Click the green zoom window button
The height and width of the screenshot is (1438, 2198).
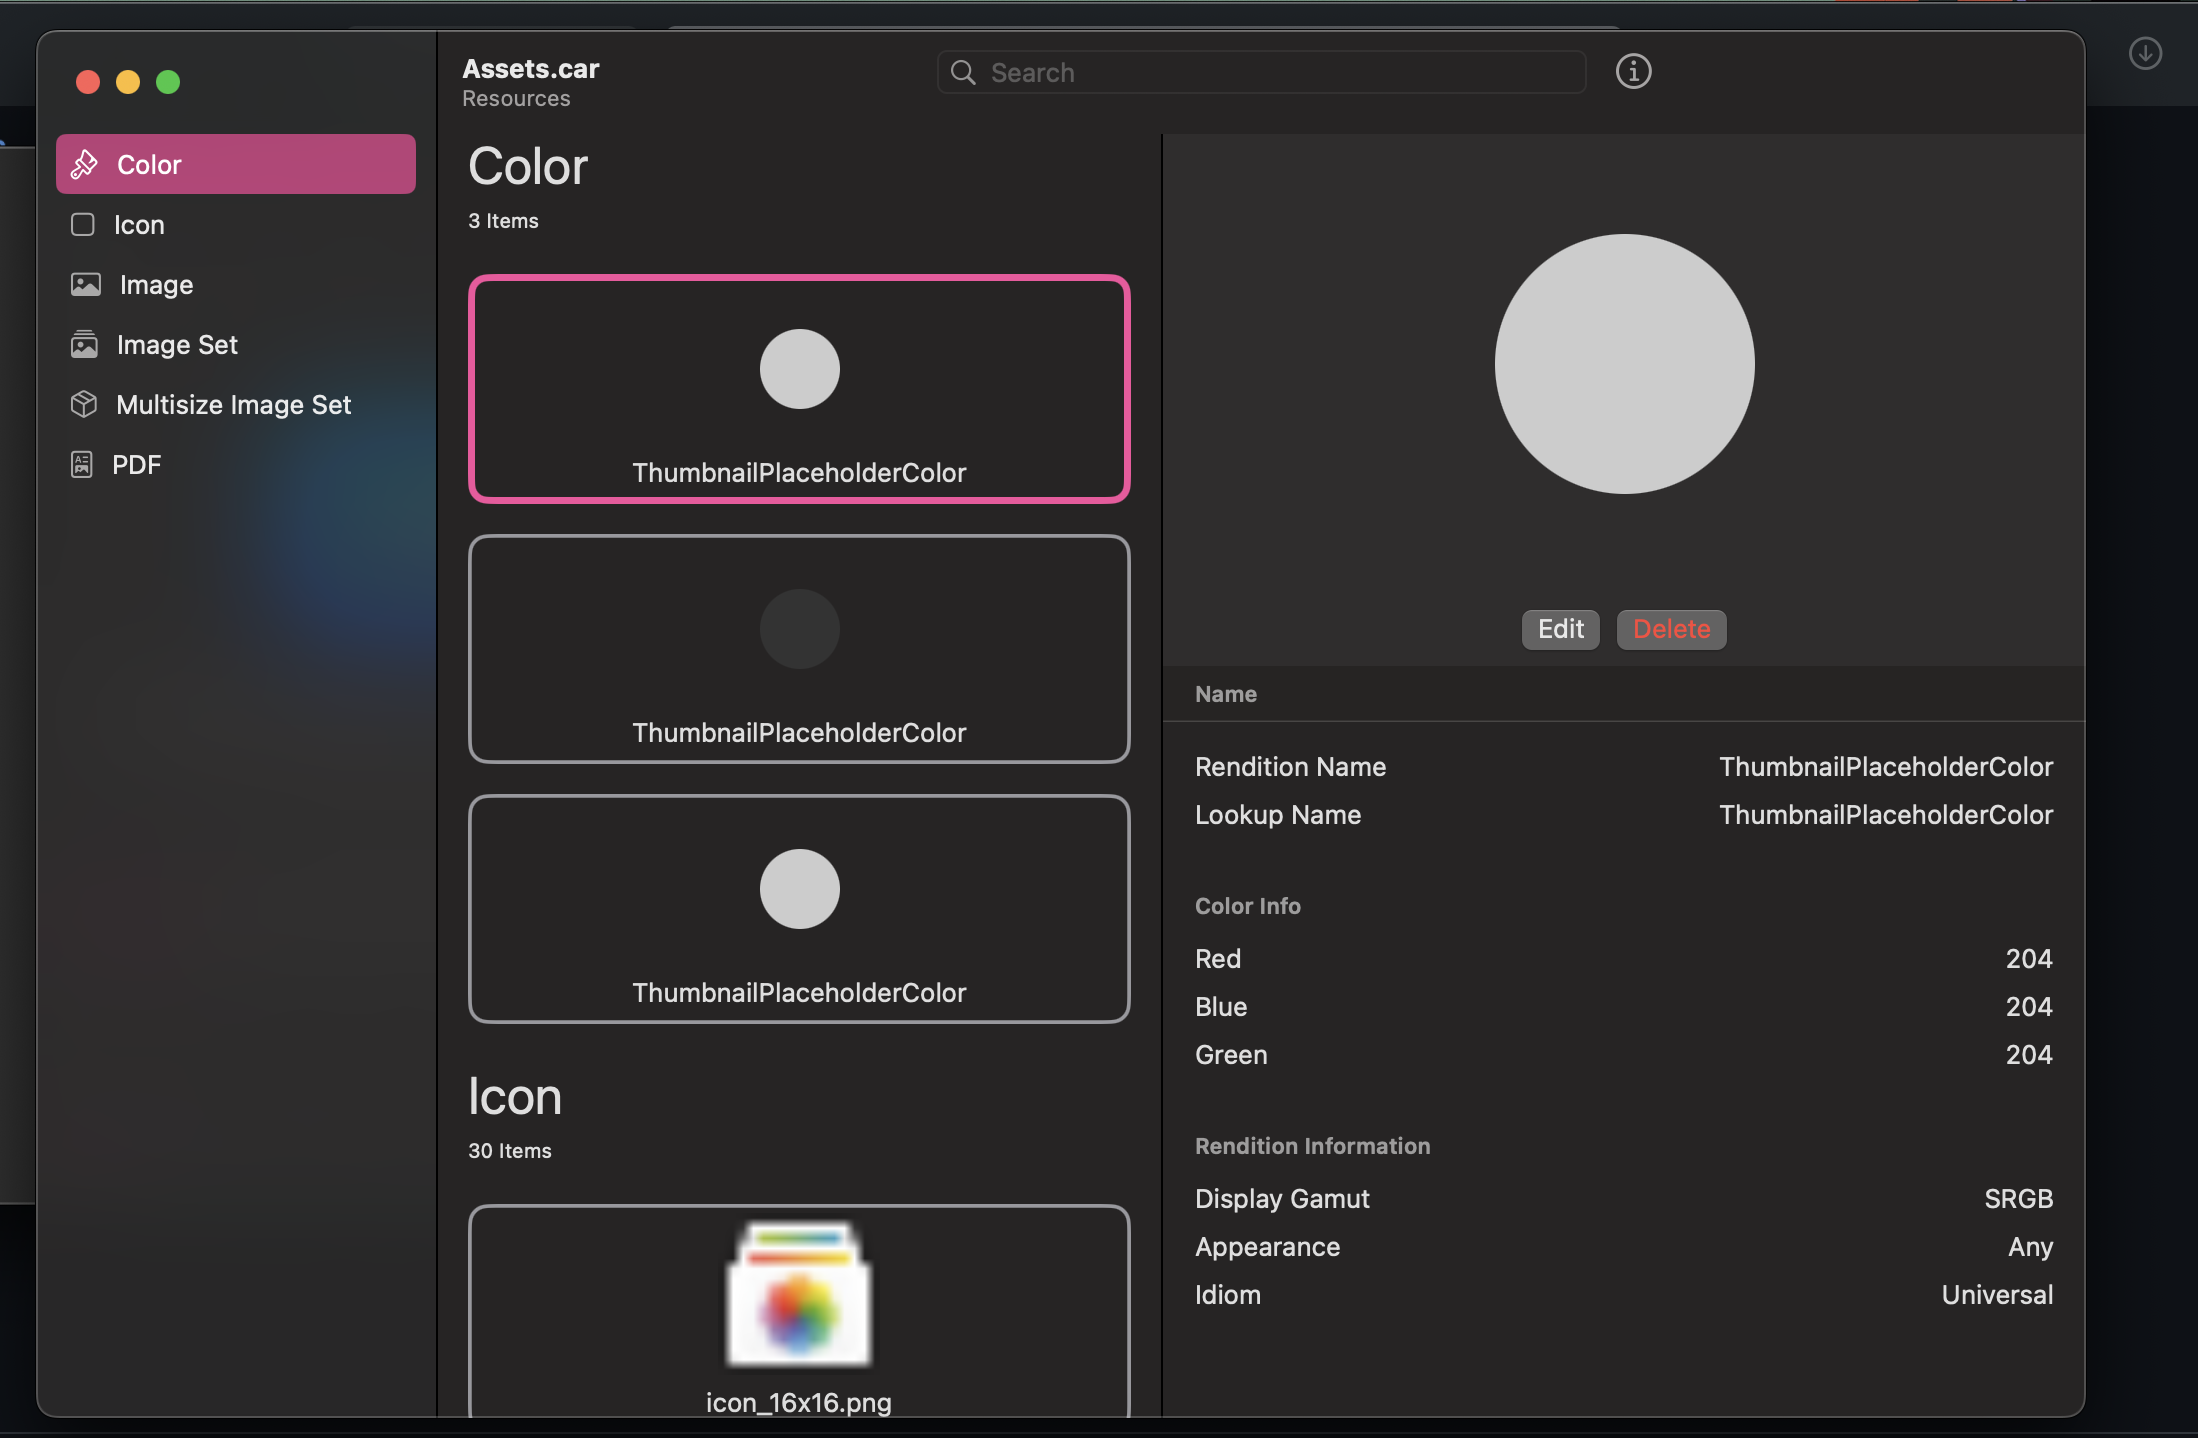click(168, 82)
